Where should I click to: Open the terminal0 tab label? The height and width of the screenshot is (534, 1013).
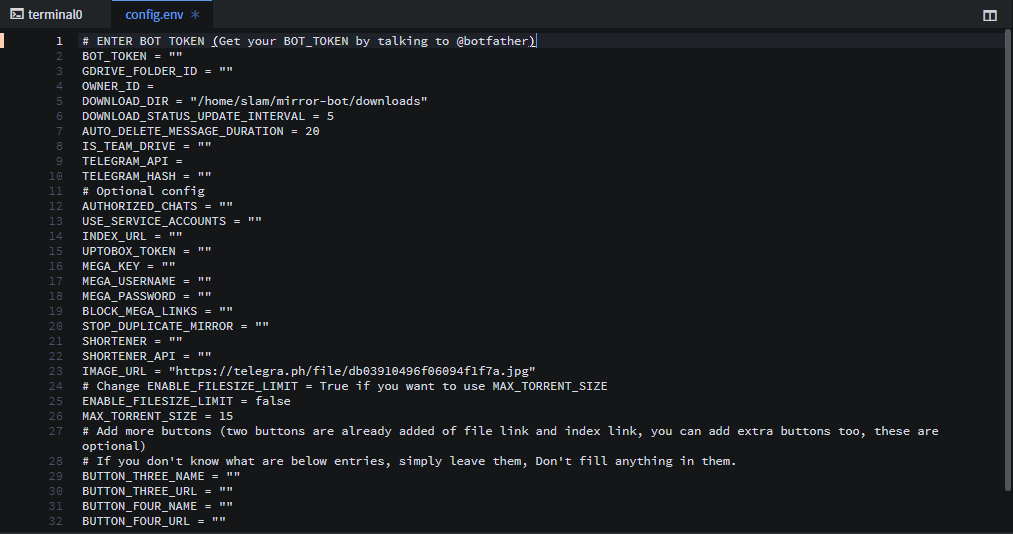pyautogui.click(x=55, y=15)
